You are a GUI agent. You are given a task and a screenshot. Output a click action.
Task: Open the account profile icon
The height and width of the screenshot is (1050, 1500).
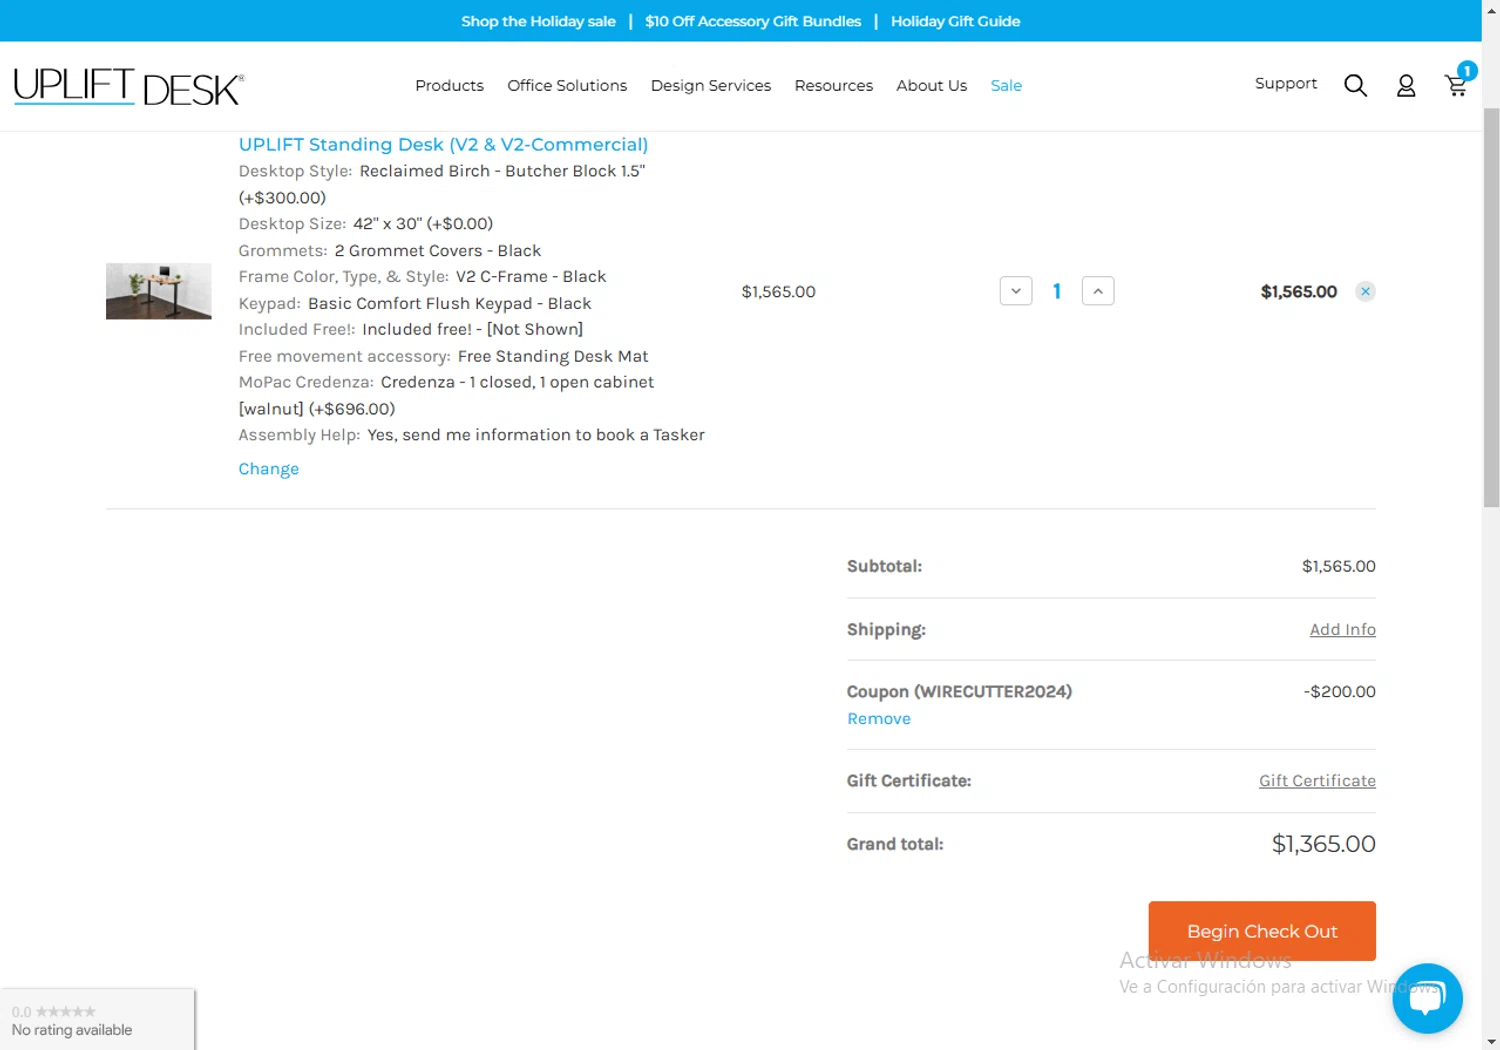pyautogui.click(x=1406, y=86)
